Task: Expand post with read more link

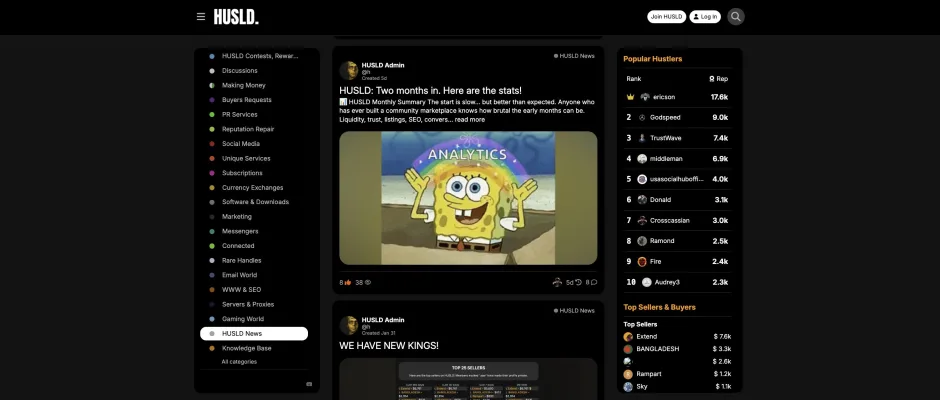Action: point(469,119)
